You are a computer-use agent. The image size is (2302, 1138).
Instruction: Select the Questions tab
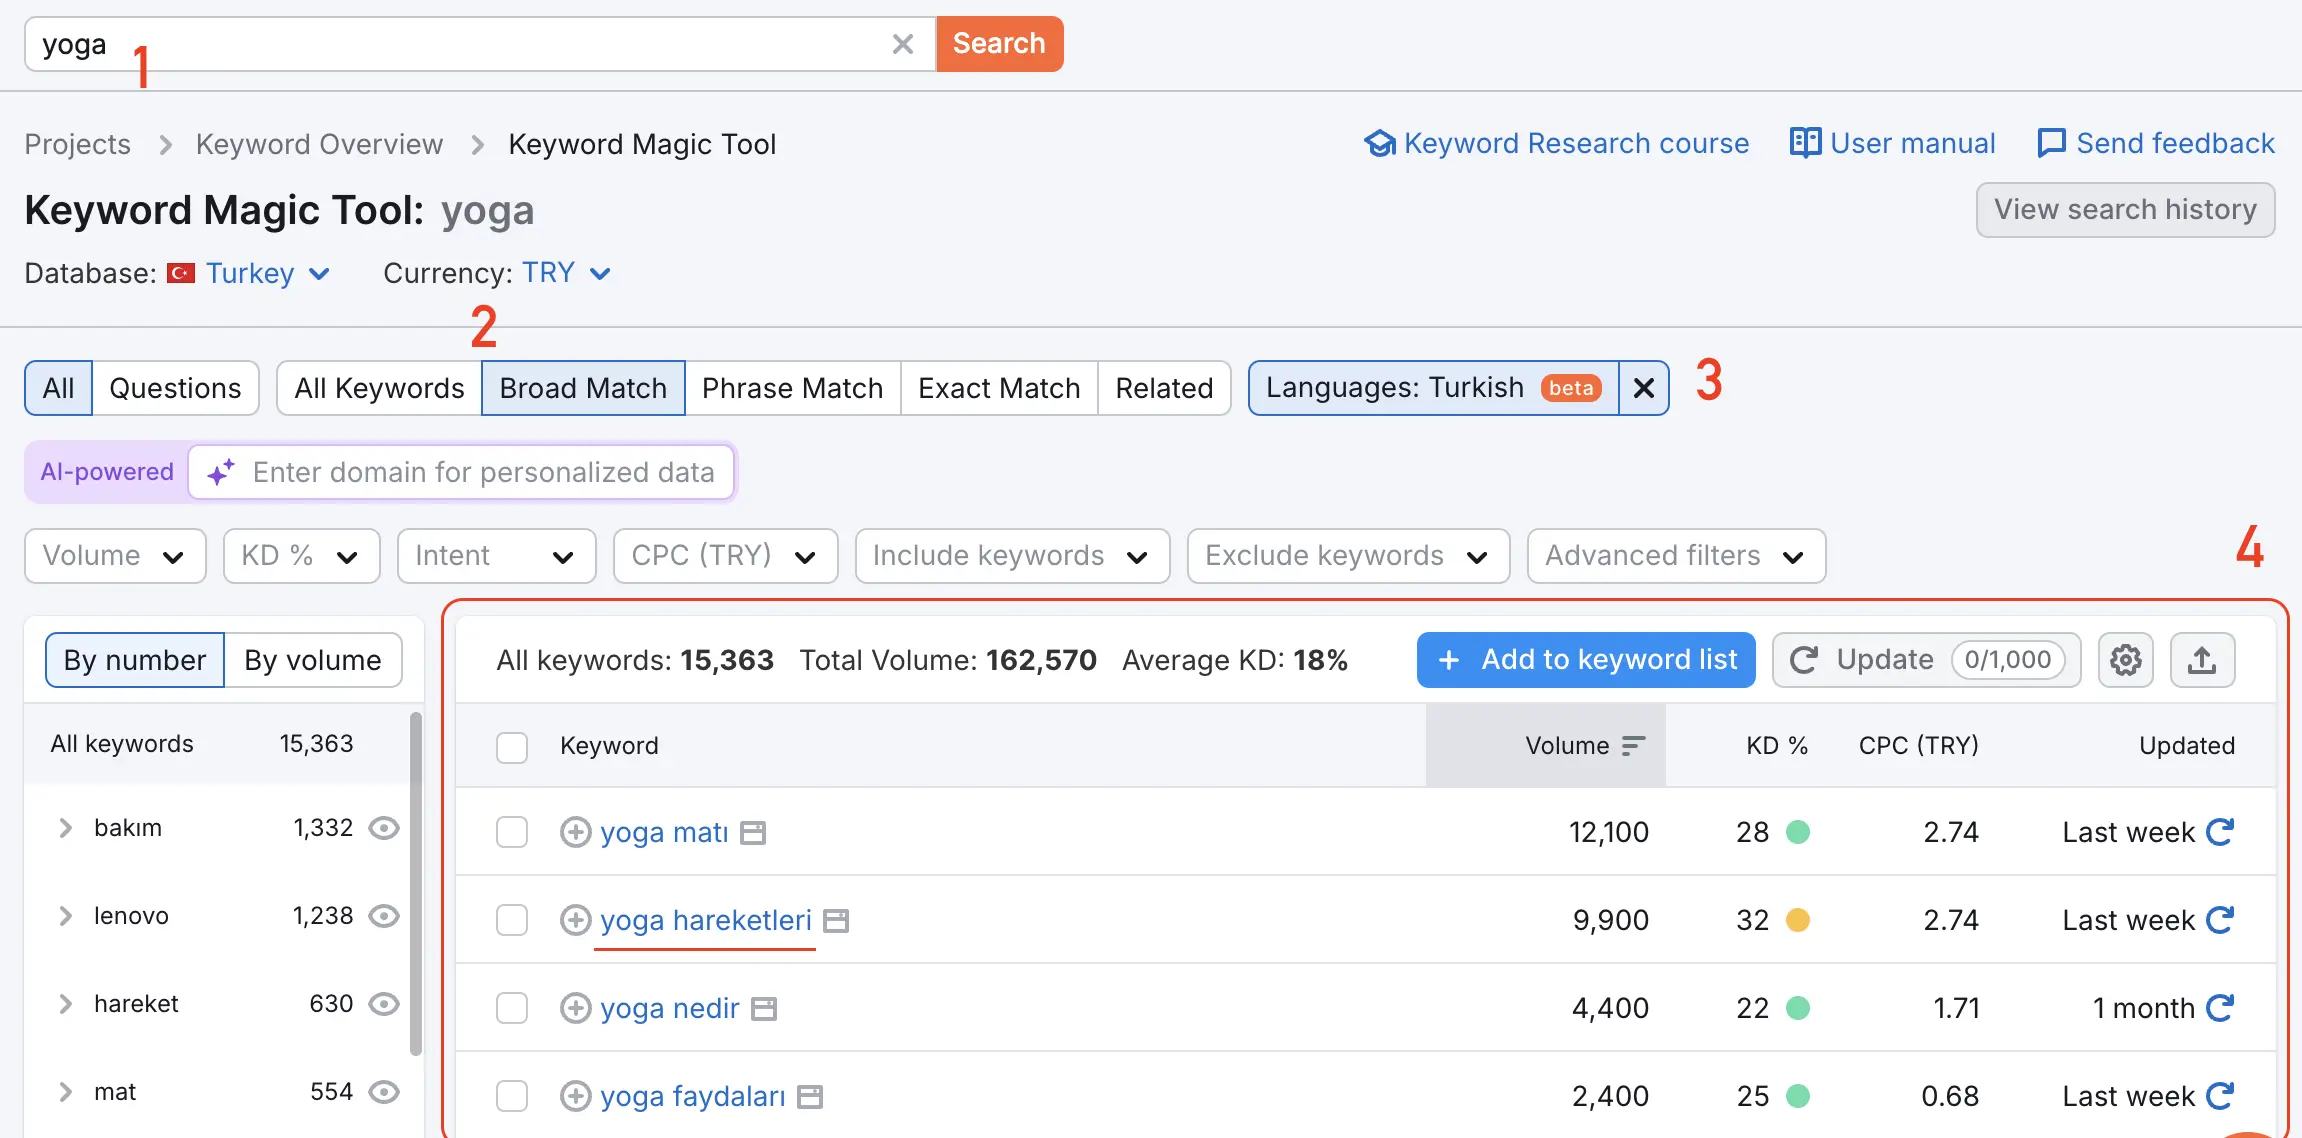(175, 388)
